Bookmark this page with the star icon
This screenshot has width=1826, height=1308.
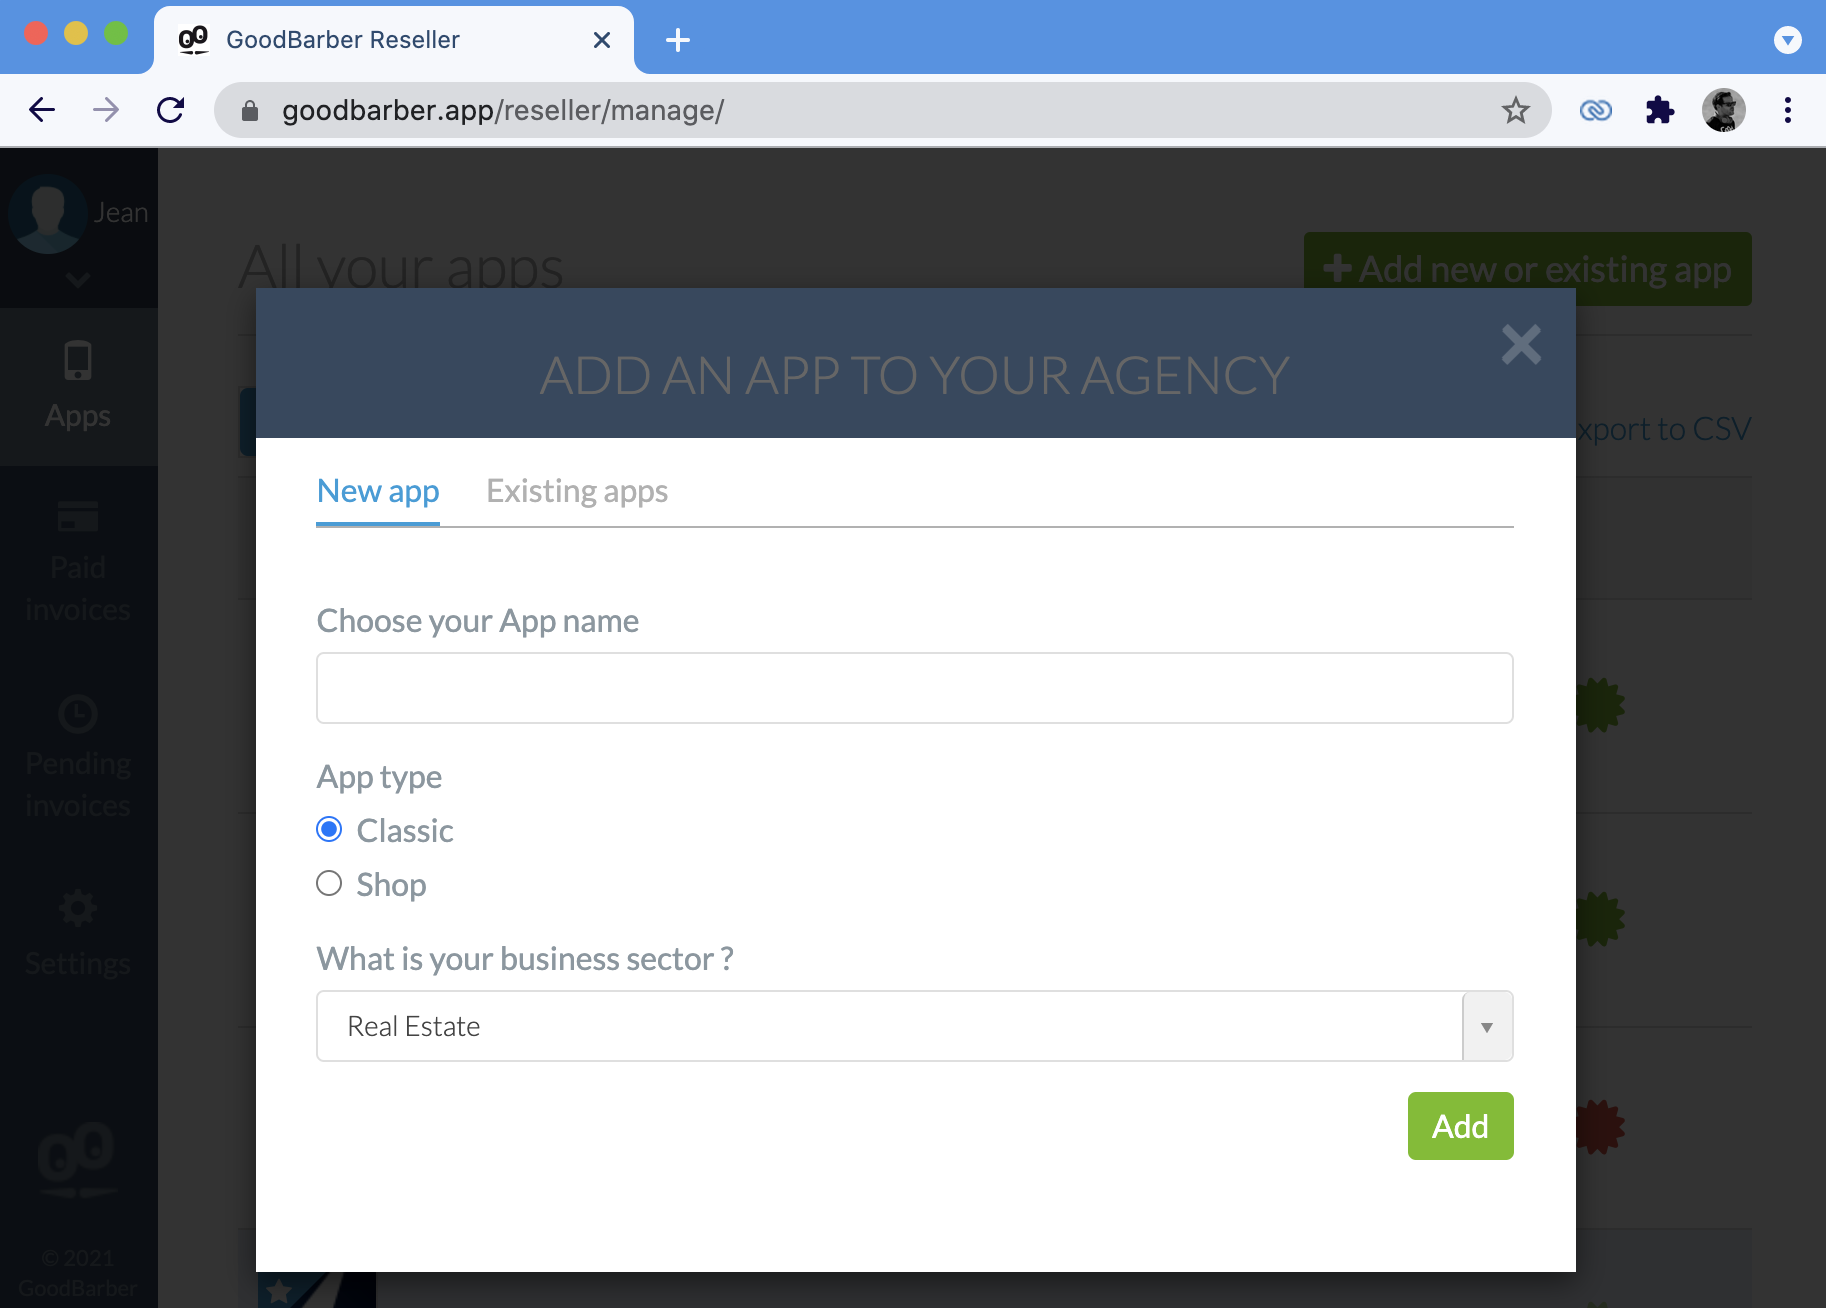1515,110
